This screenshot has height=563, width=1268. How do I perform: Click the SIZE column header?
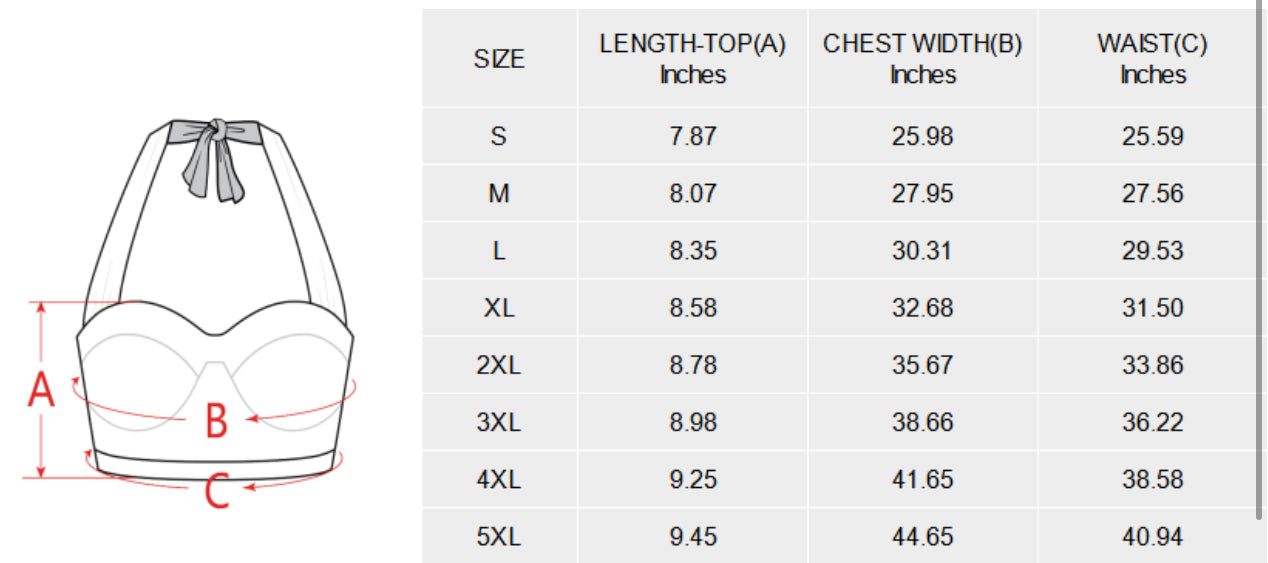pyautogui.click(x=499, y=59)
